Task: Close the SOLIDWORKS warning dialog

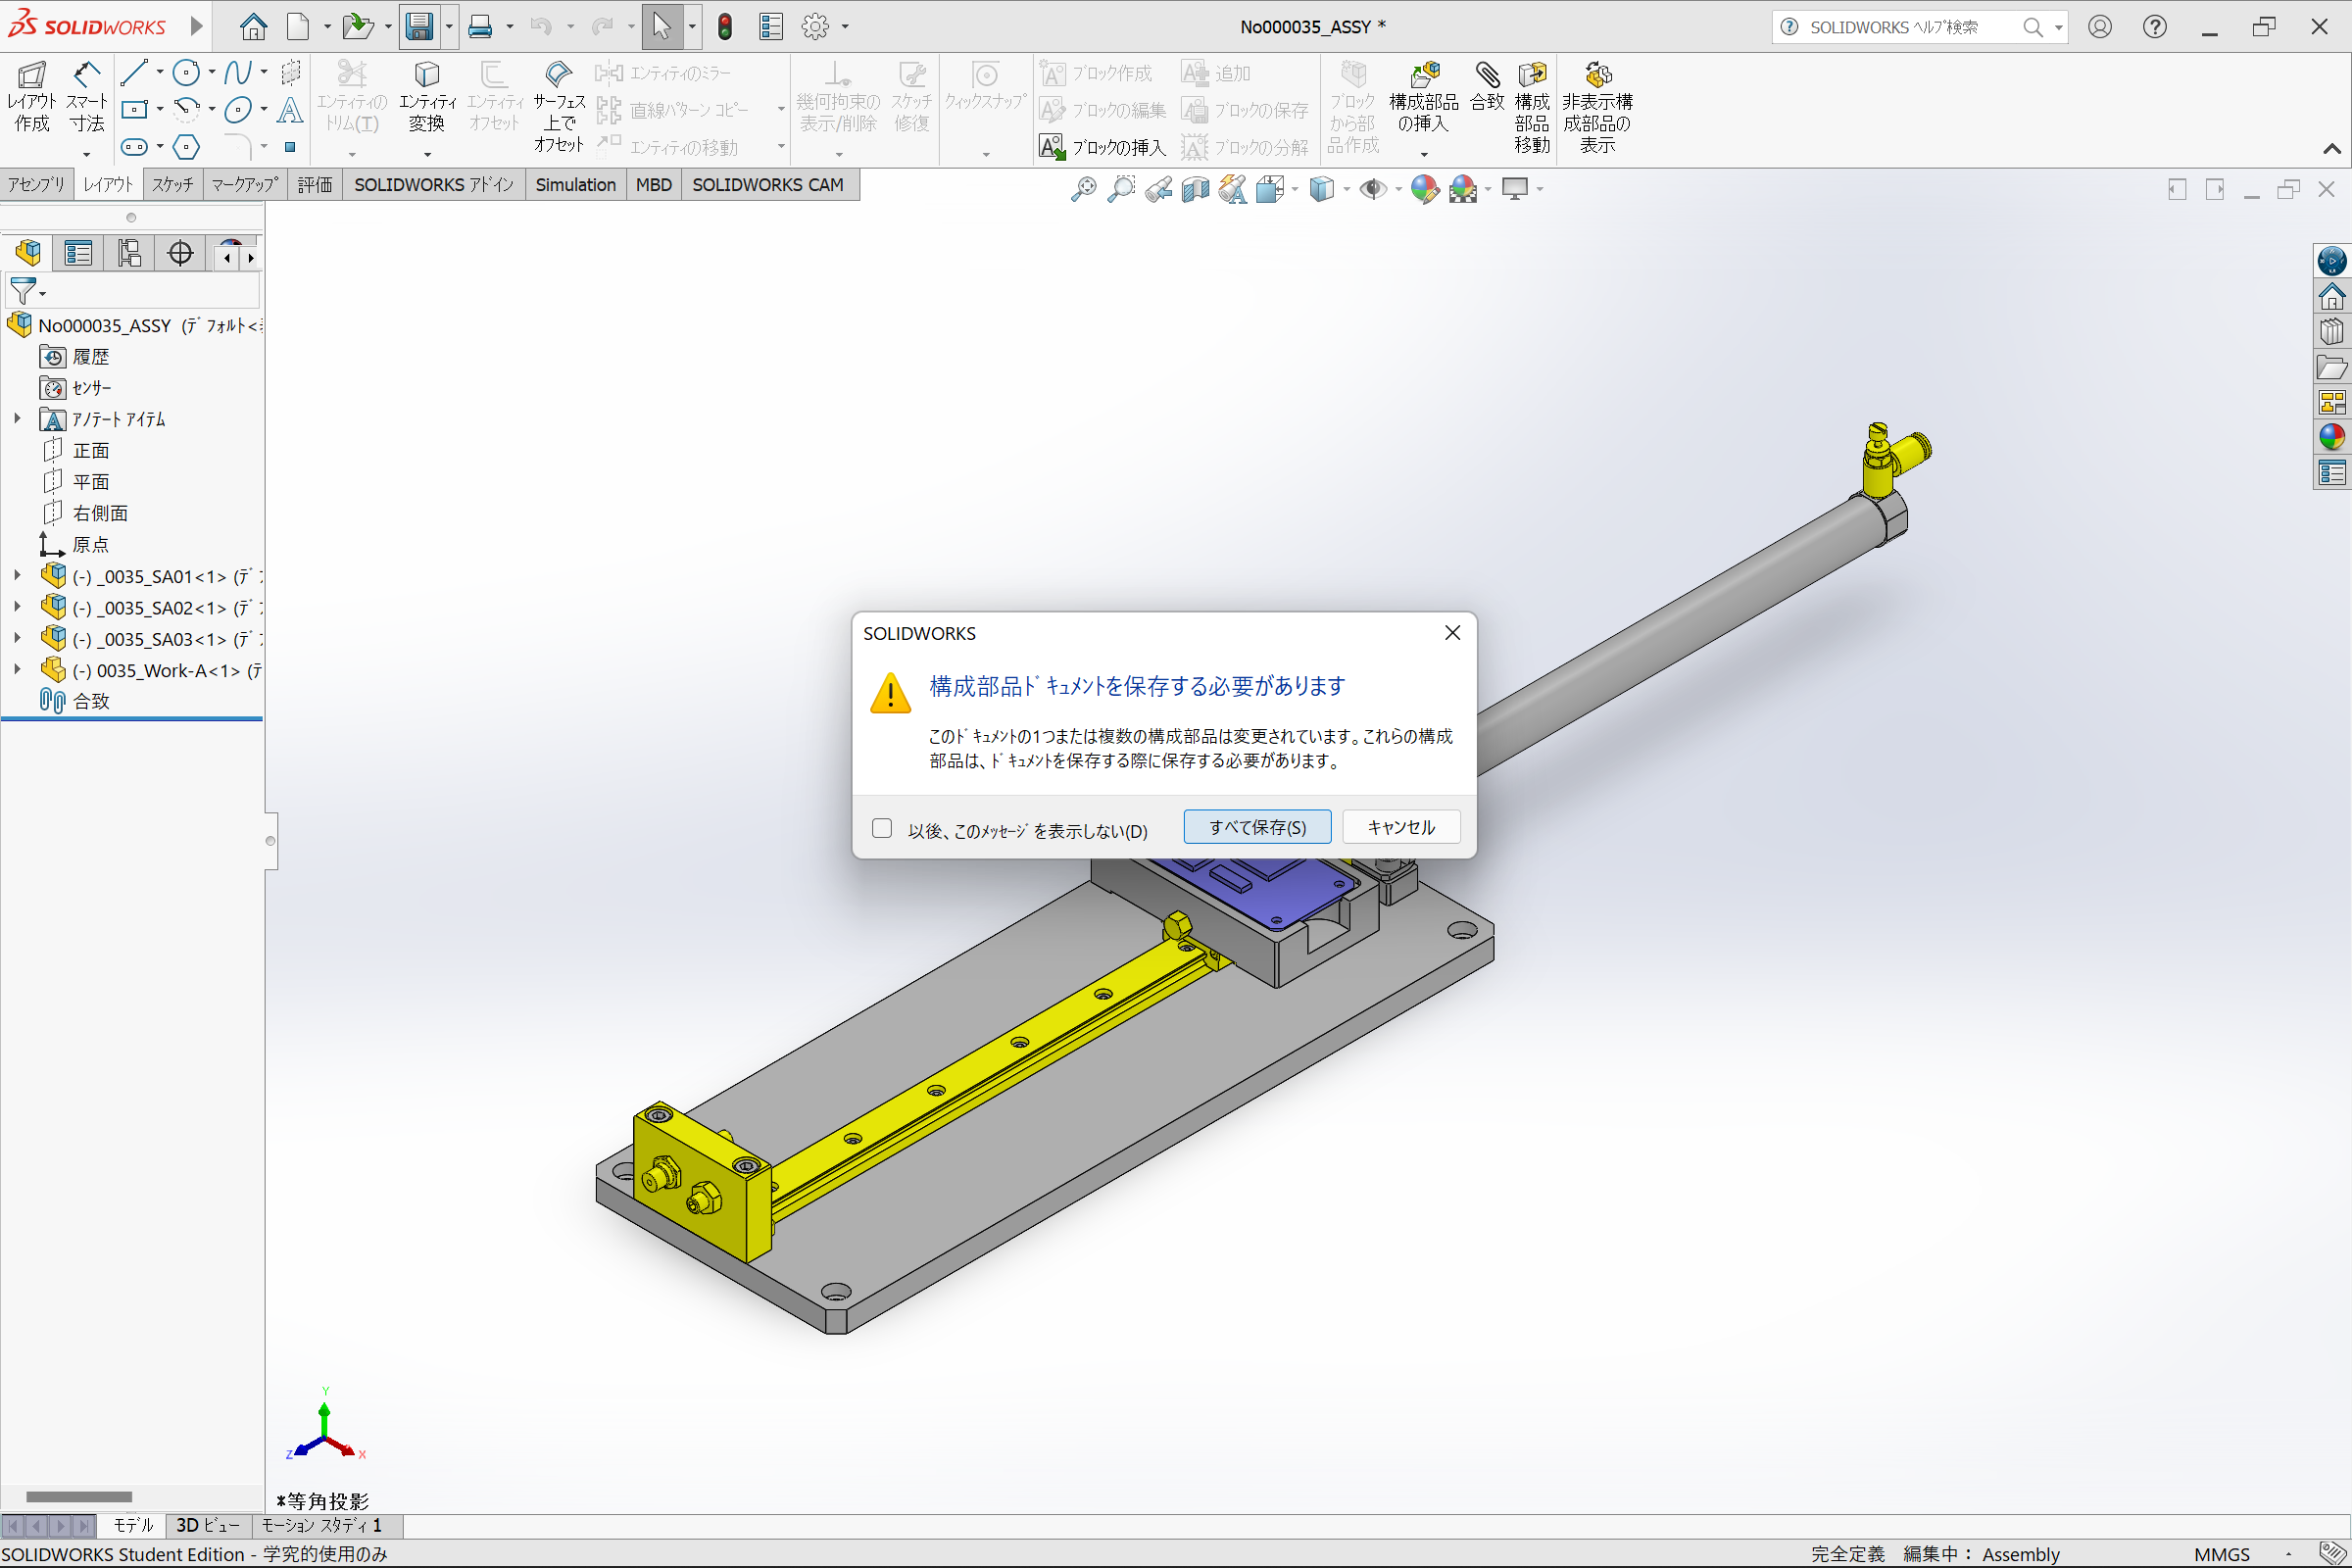Action: coord(1452,633)
